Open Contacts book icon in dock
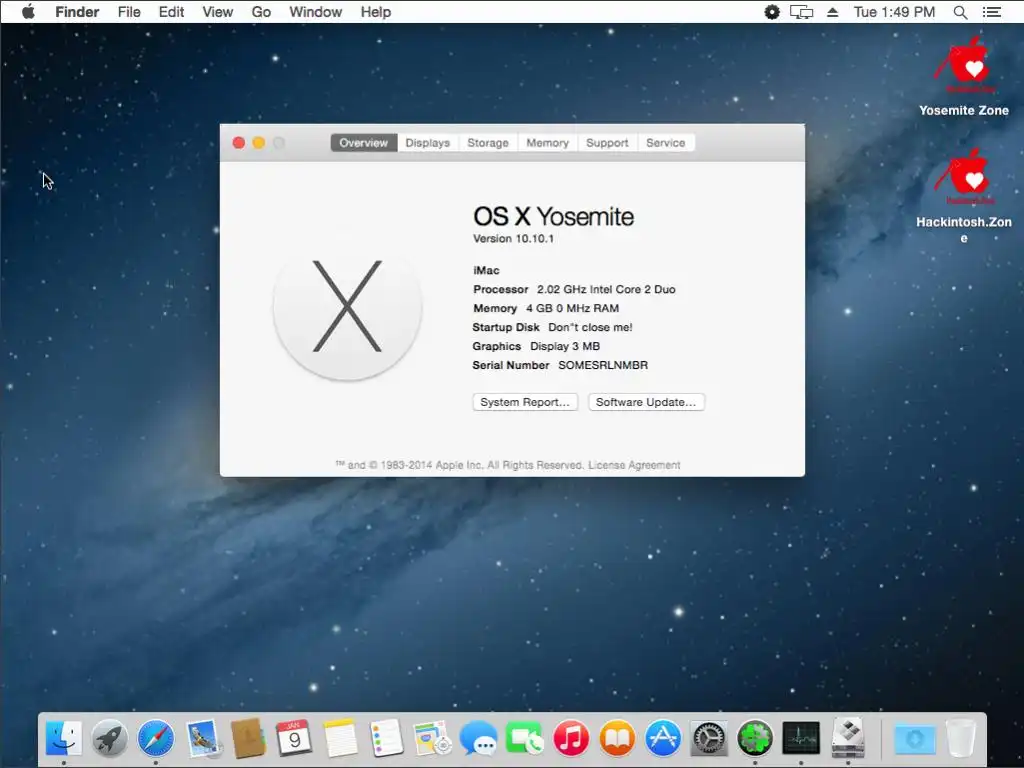Screen dimensions: 1024x768 point(248,738)
